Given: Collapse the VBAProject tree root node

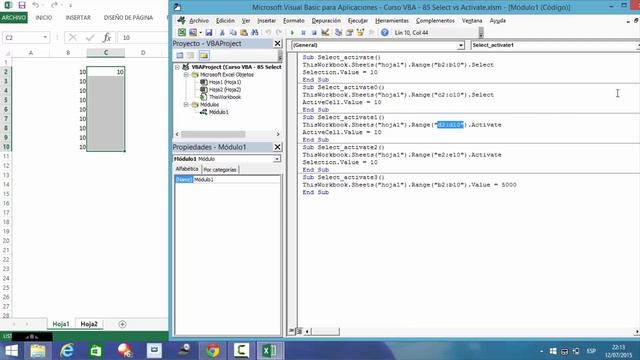Looking at the screenshot, I should [x=178, y=67].
